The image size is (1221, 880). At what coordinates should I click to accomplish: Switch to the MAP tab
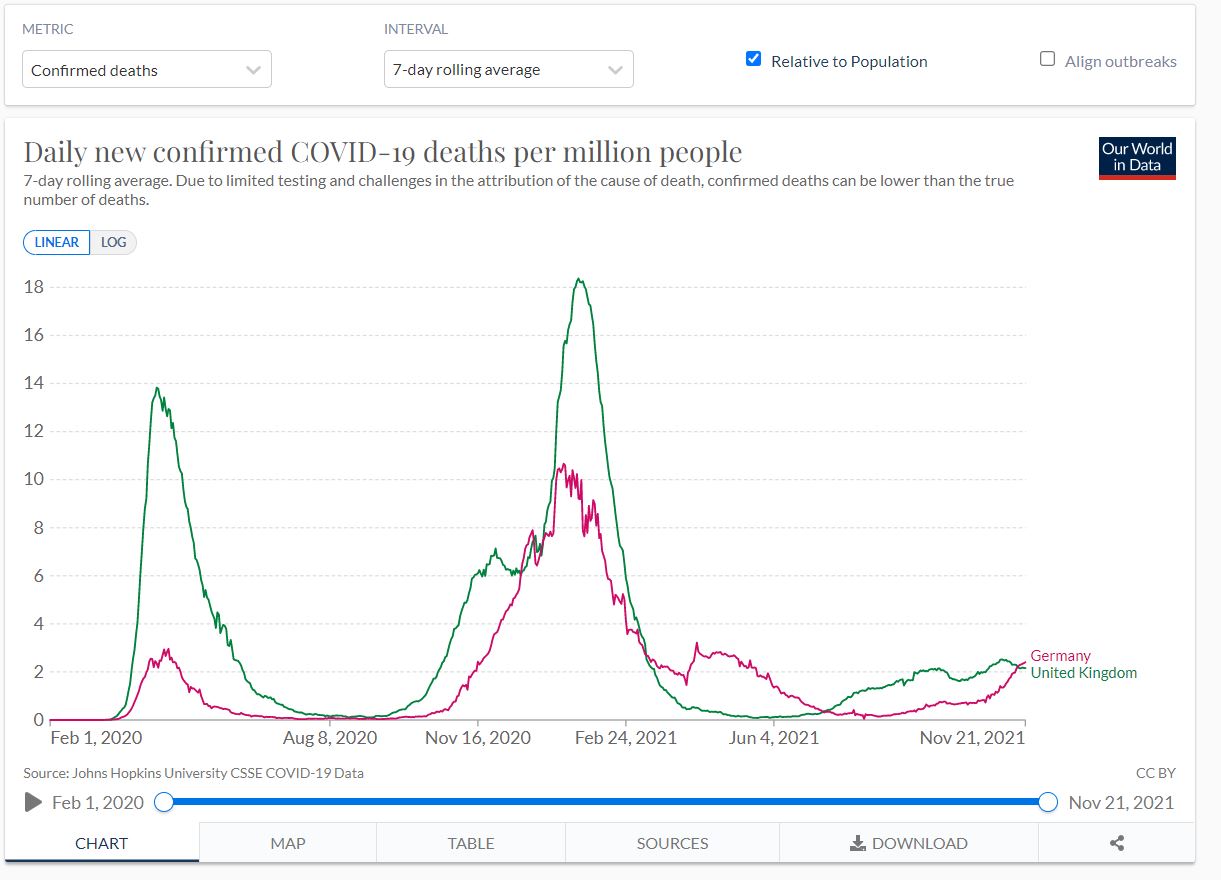pyautogui.click(x=288, y=843)
